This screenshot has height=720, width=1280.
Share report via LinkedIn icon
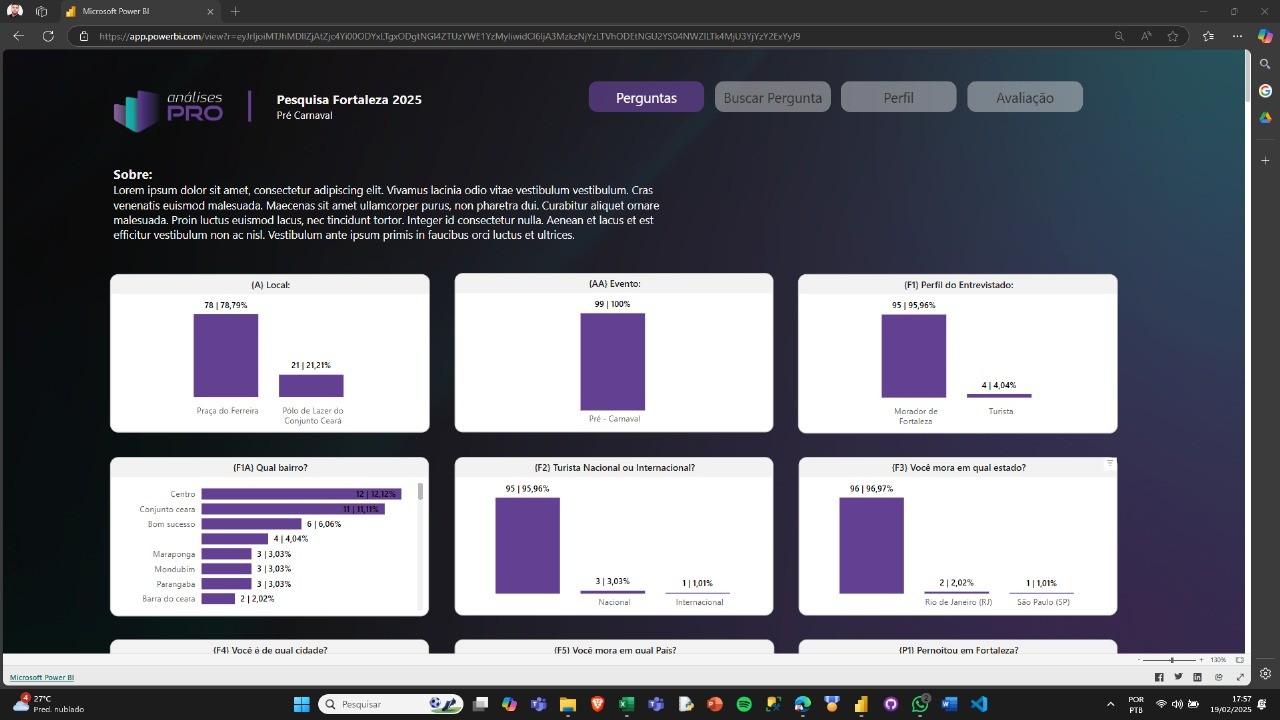[1197, 677]
